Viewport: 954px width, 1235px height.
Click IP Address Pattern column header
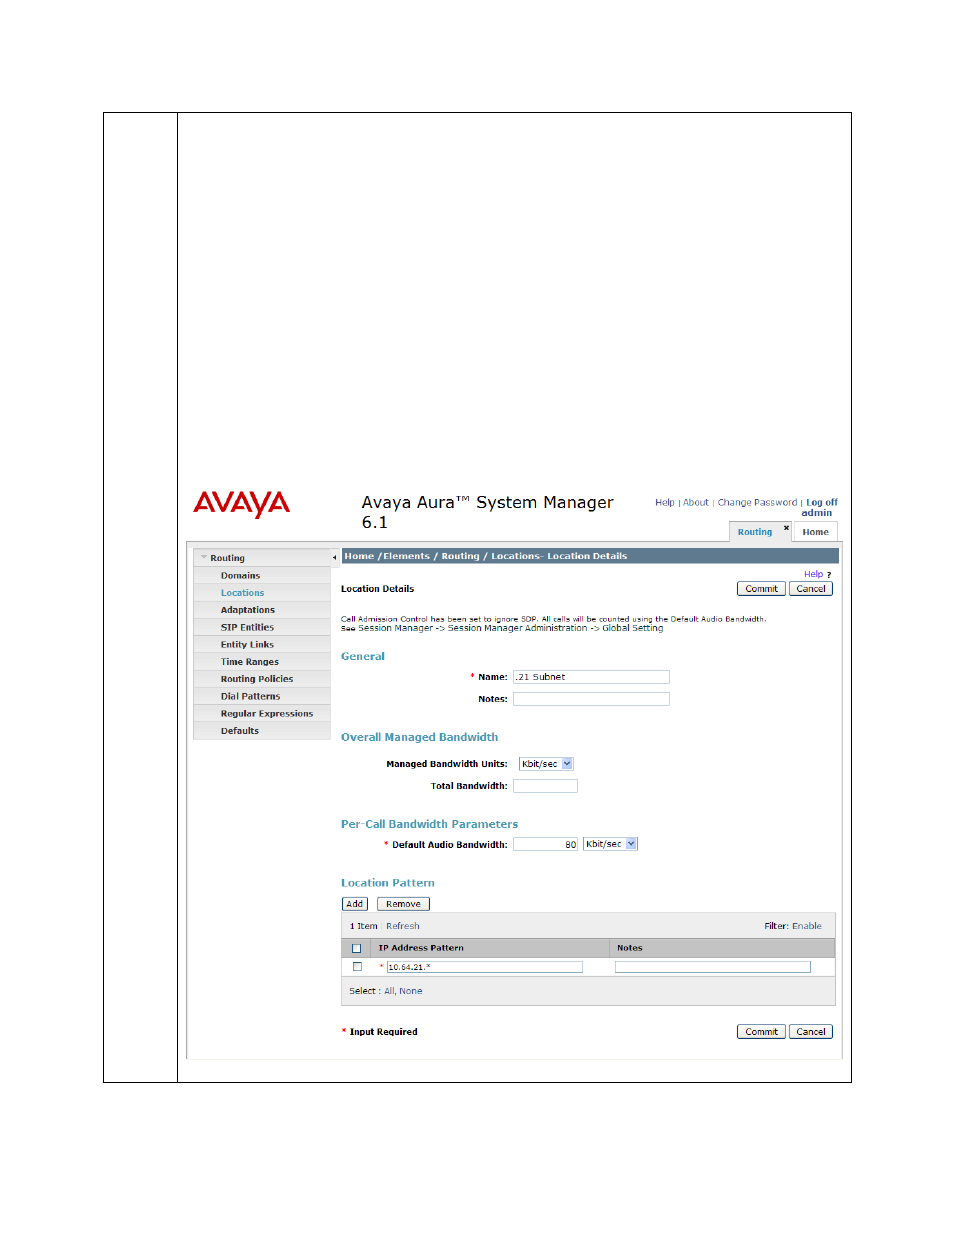[x=421, y=948]
